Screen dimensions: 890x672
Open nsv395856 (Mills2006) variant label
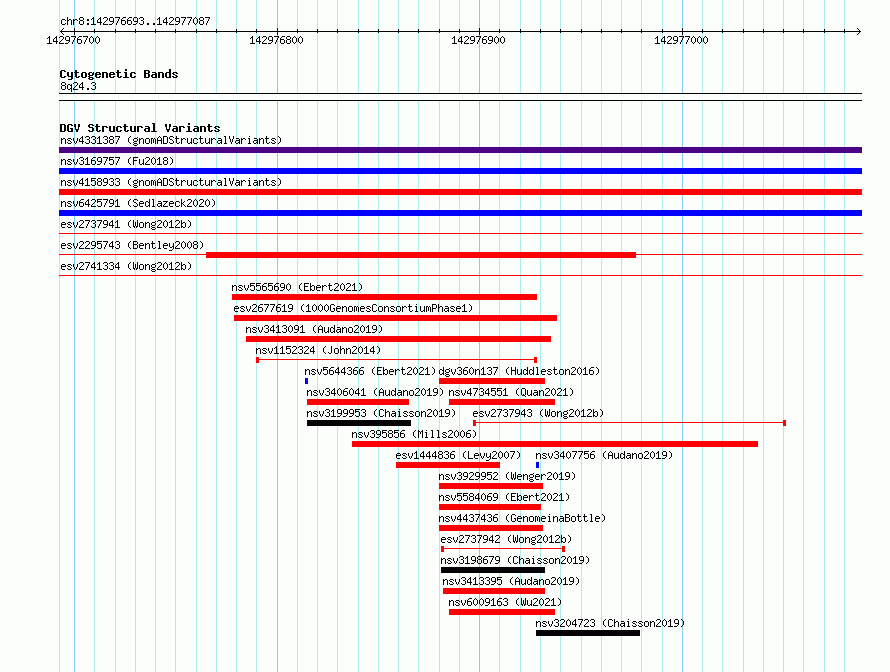pyautogui.click(x=414, y=434)
